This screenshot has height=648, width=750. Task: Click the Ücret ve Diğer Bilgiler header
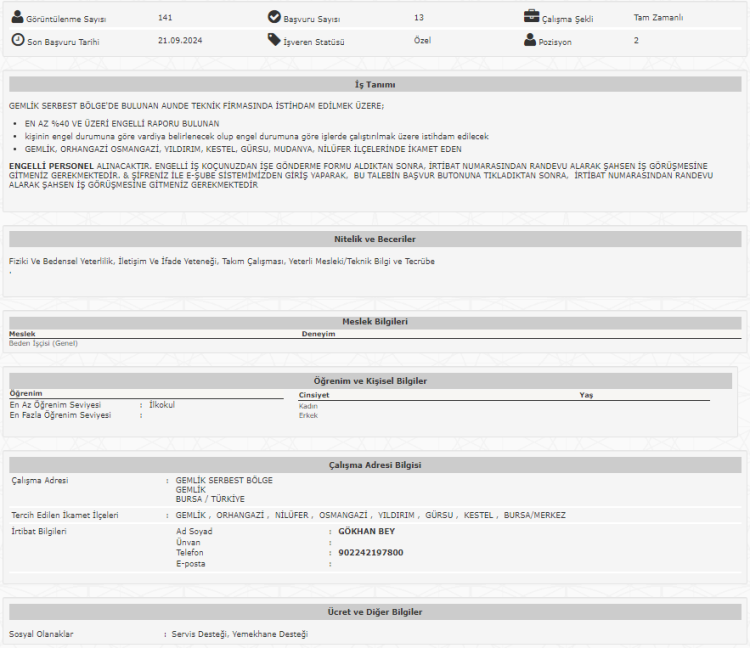(x=375, y=611)
